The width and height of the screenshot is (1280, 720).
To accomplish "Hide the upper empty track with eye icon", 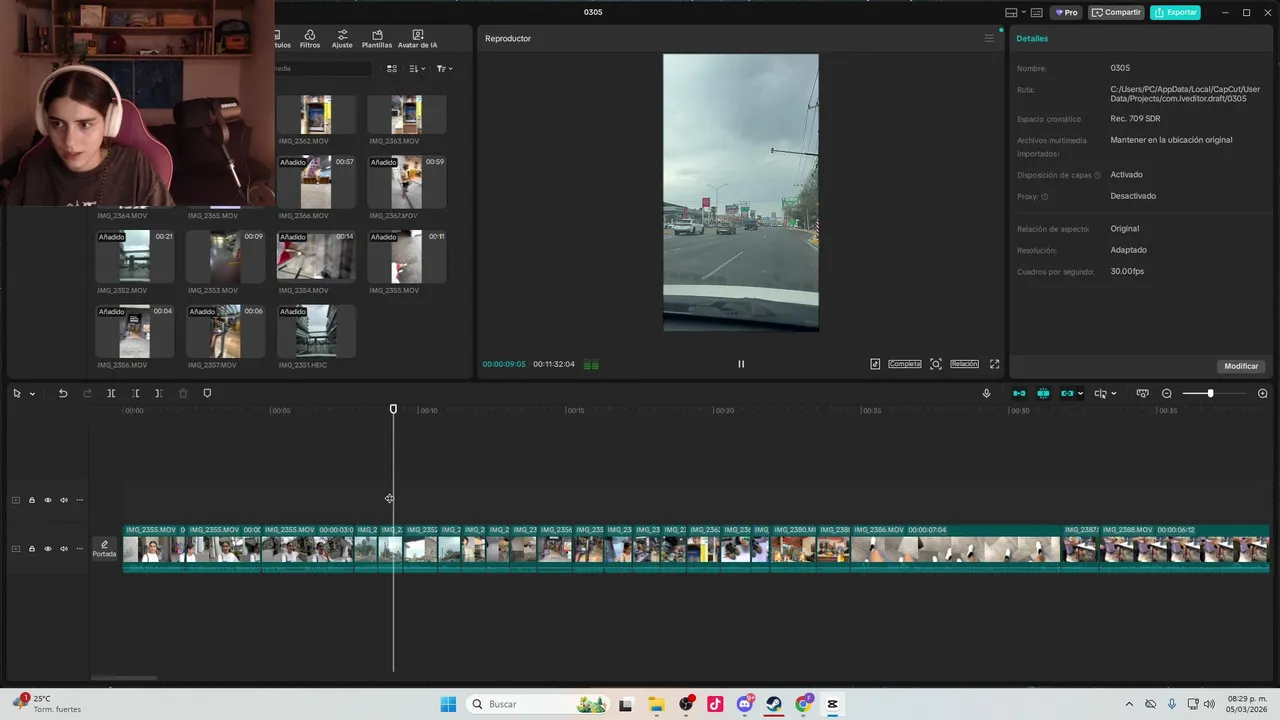I will coord(47,500).
